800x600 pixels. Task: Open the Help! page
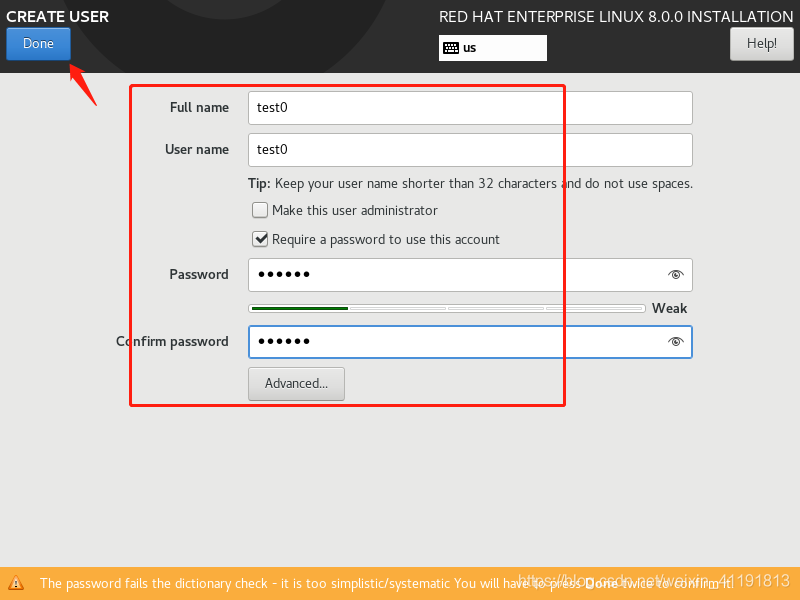761,44
